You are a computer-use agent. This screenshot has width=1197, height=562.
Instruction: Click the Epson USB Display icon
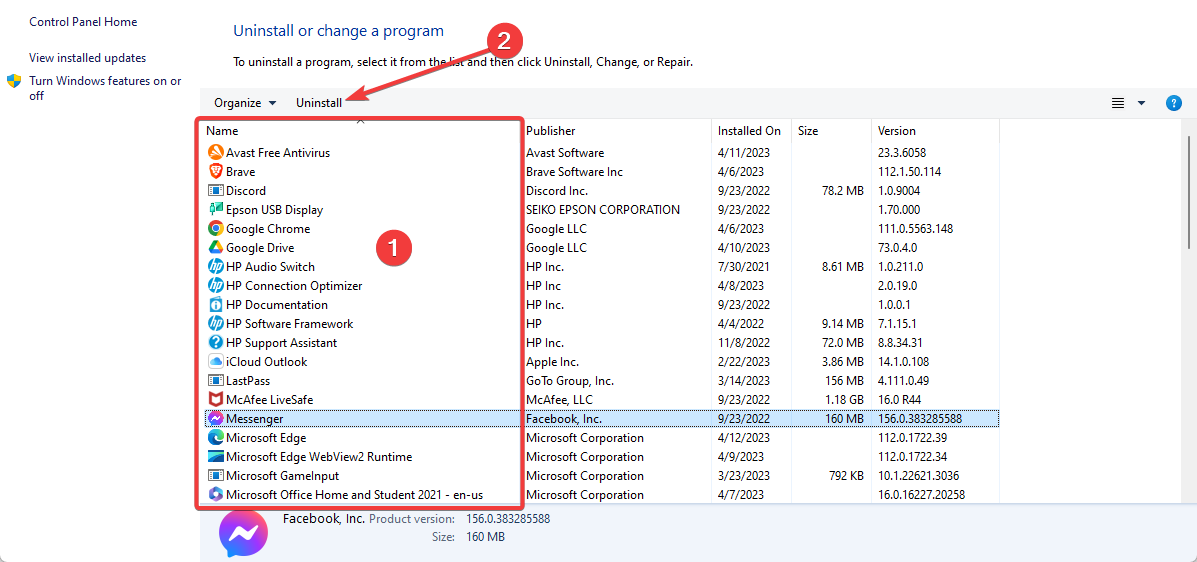point(215,209)
